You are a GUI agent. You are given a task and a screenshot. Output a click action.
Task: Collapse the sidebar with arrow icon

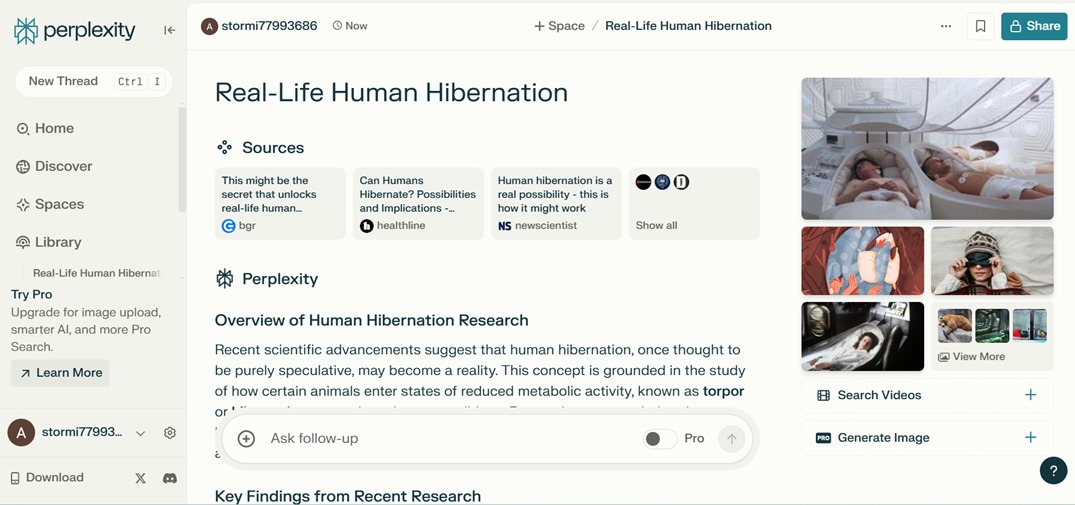pyautogui.click(x=169, y=30)
